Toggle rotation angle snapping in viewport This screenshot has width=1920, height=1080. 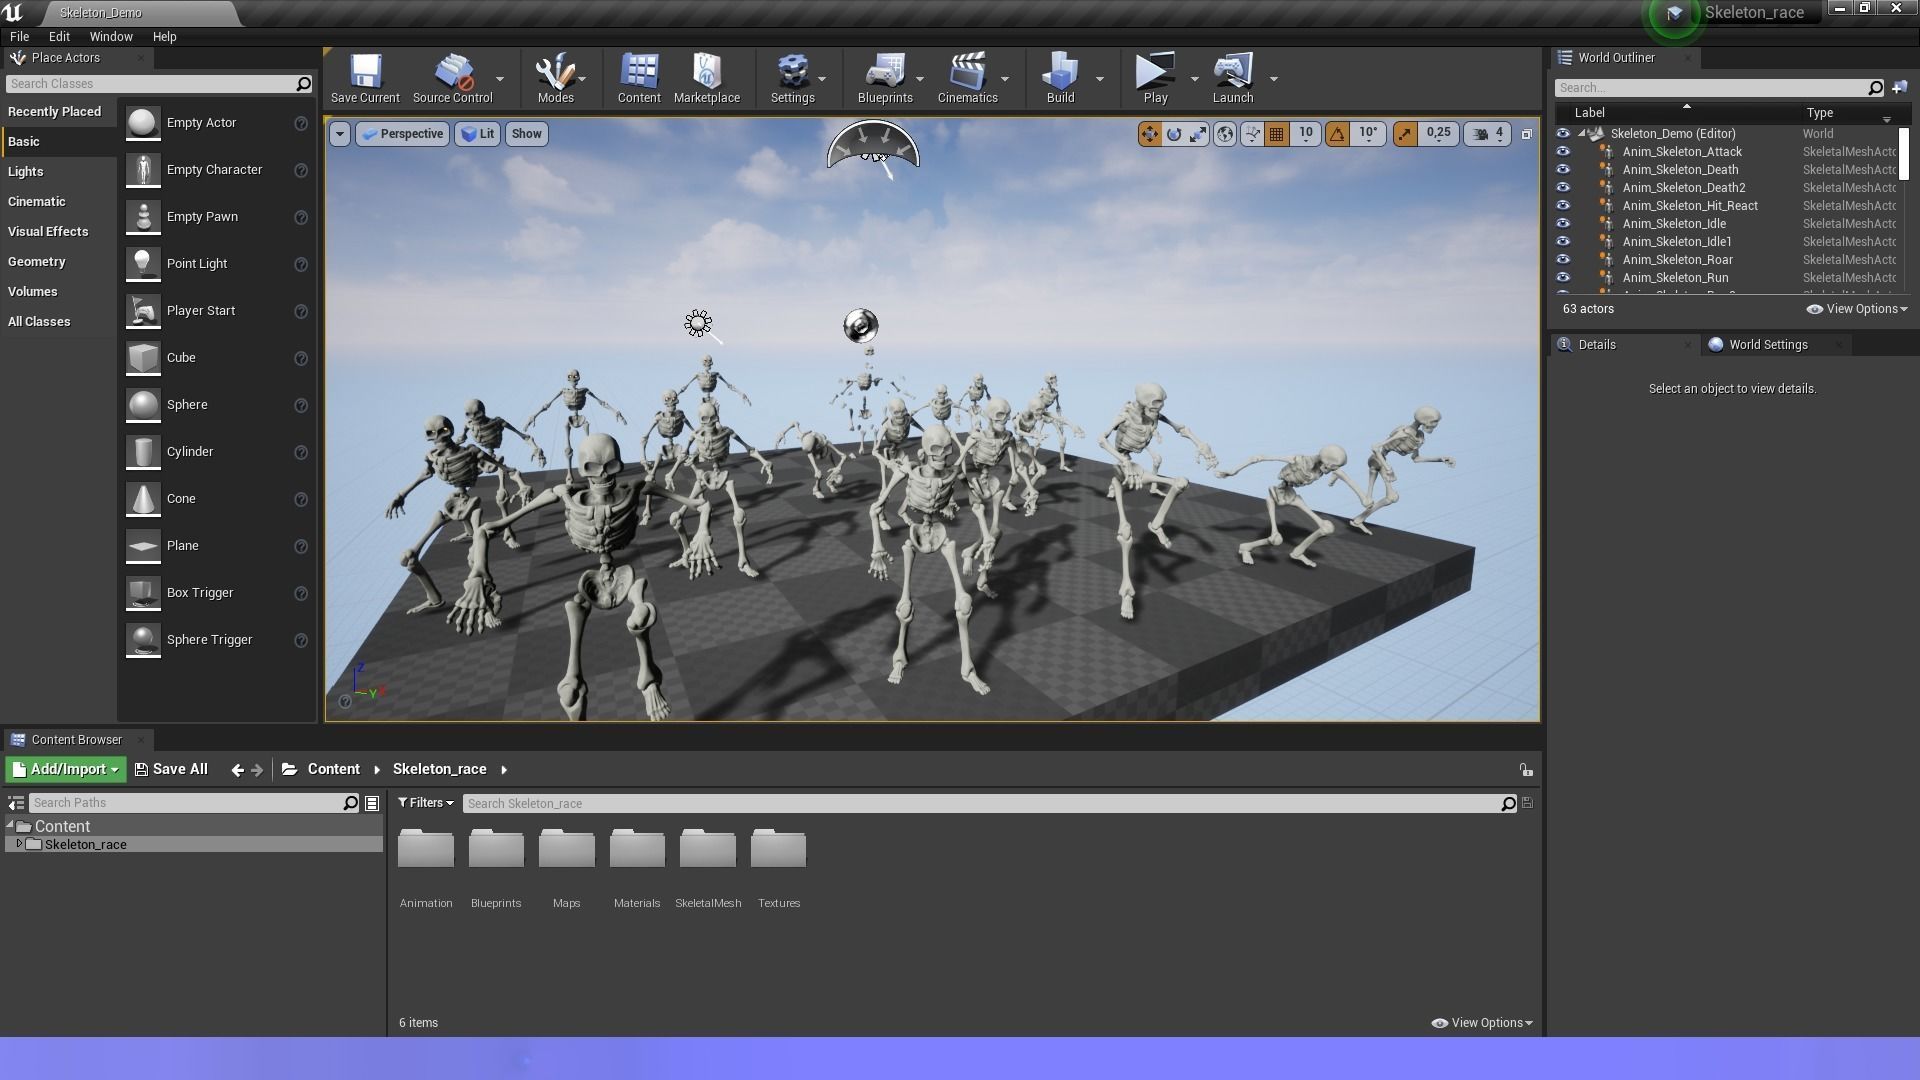point(1337,134)
